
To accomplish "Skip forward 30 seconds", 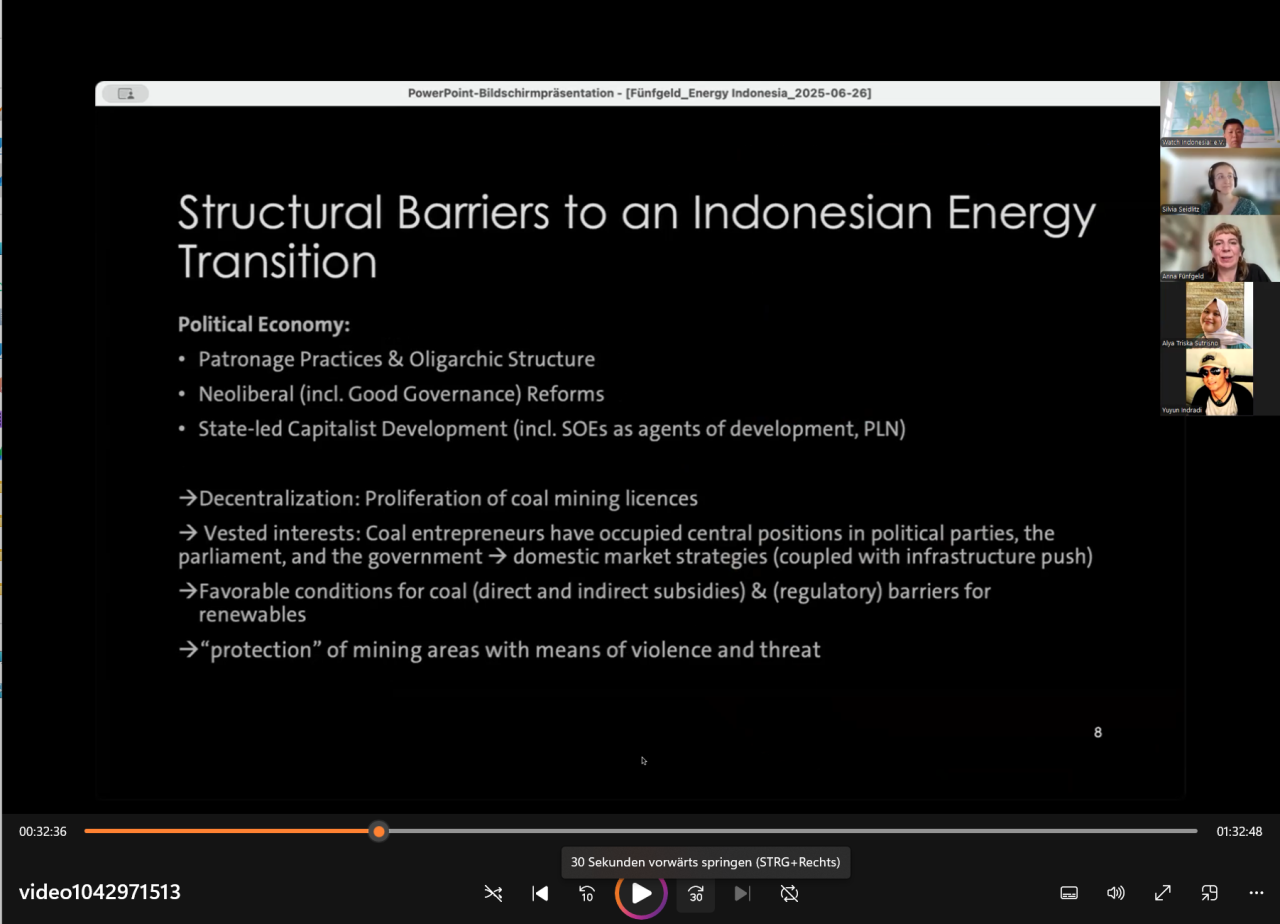I will (696, 893).
